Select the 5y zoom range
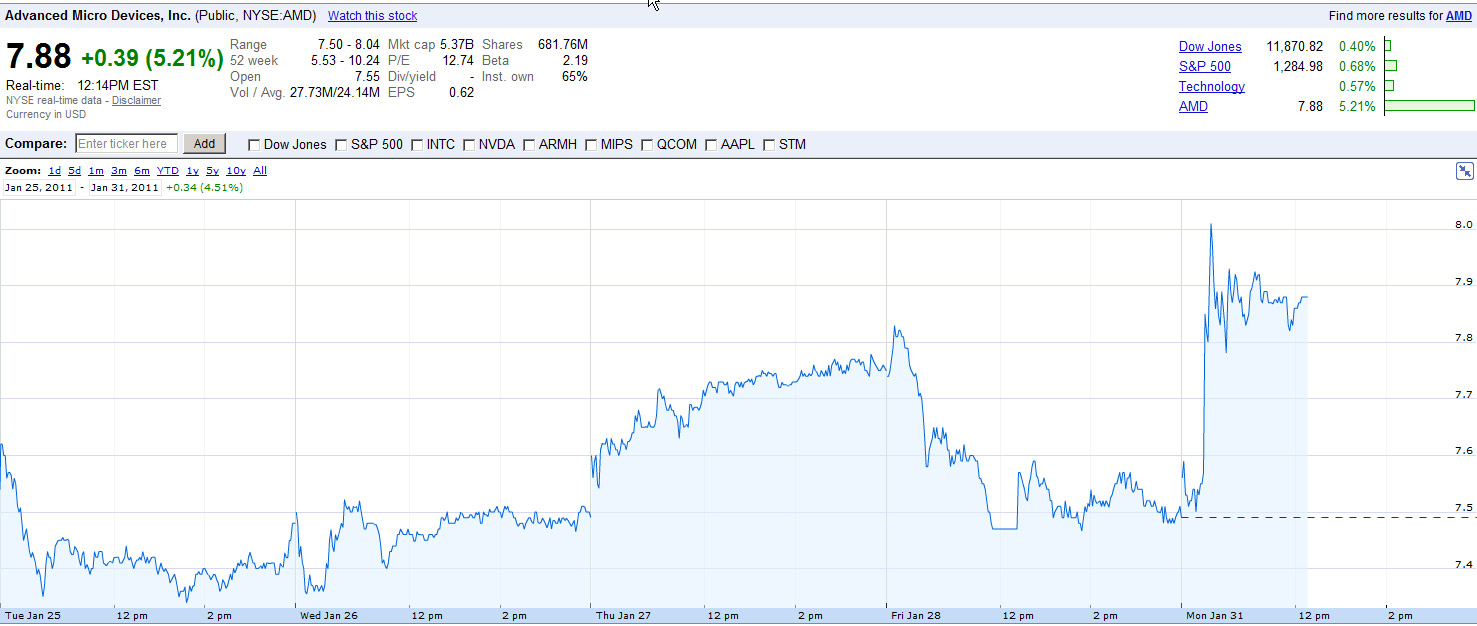Image resolution: width=1477 pixels, height=626 pixels. pyautogui.click(x=212, y=171)
